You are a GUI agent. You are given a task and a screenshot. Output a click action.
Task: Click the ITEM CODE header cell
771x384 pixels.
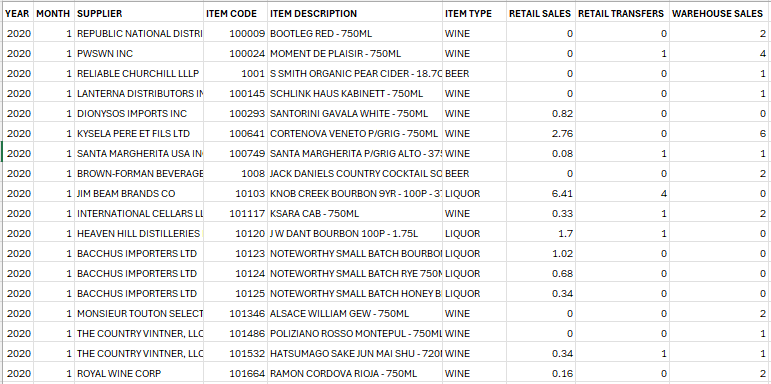pos(236,13)
